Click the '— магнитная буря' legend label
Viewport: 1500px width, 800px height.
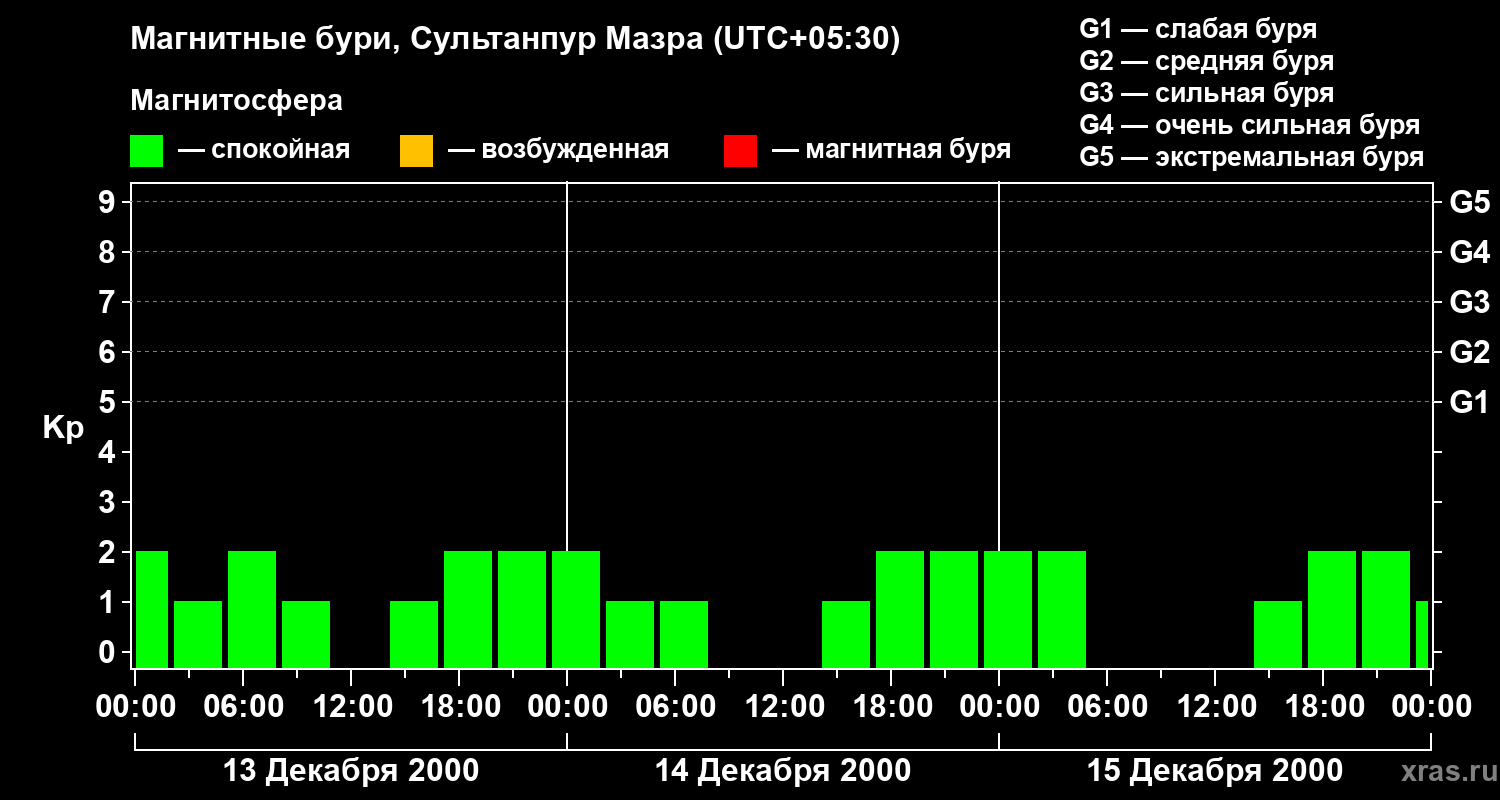(892, 150)
